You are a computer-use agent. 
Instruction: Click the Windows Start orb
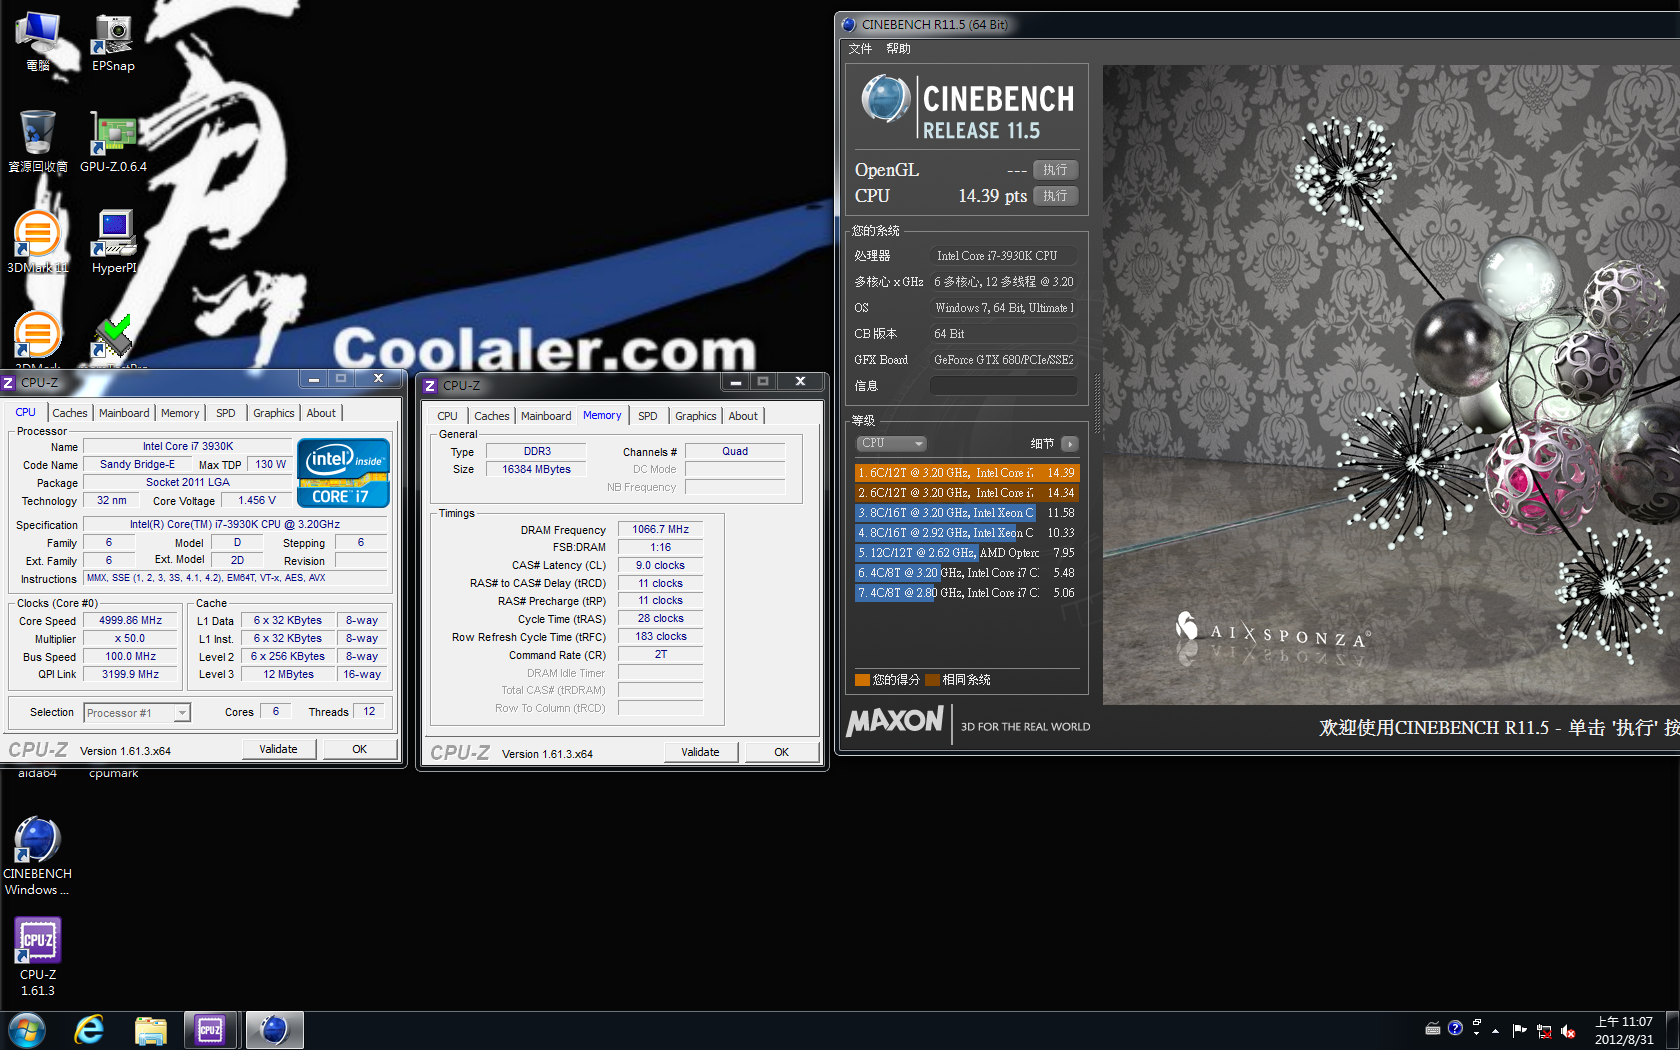click(x=27, y=1030)
